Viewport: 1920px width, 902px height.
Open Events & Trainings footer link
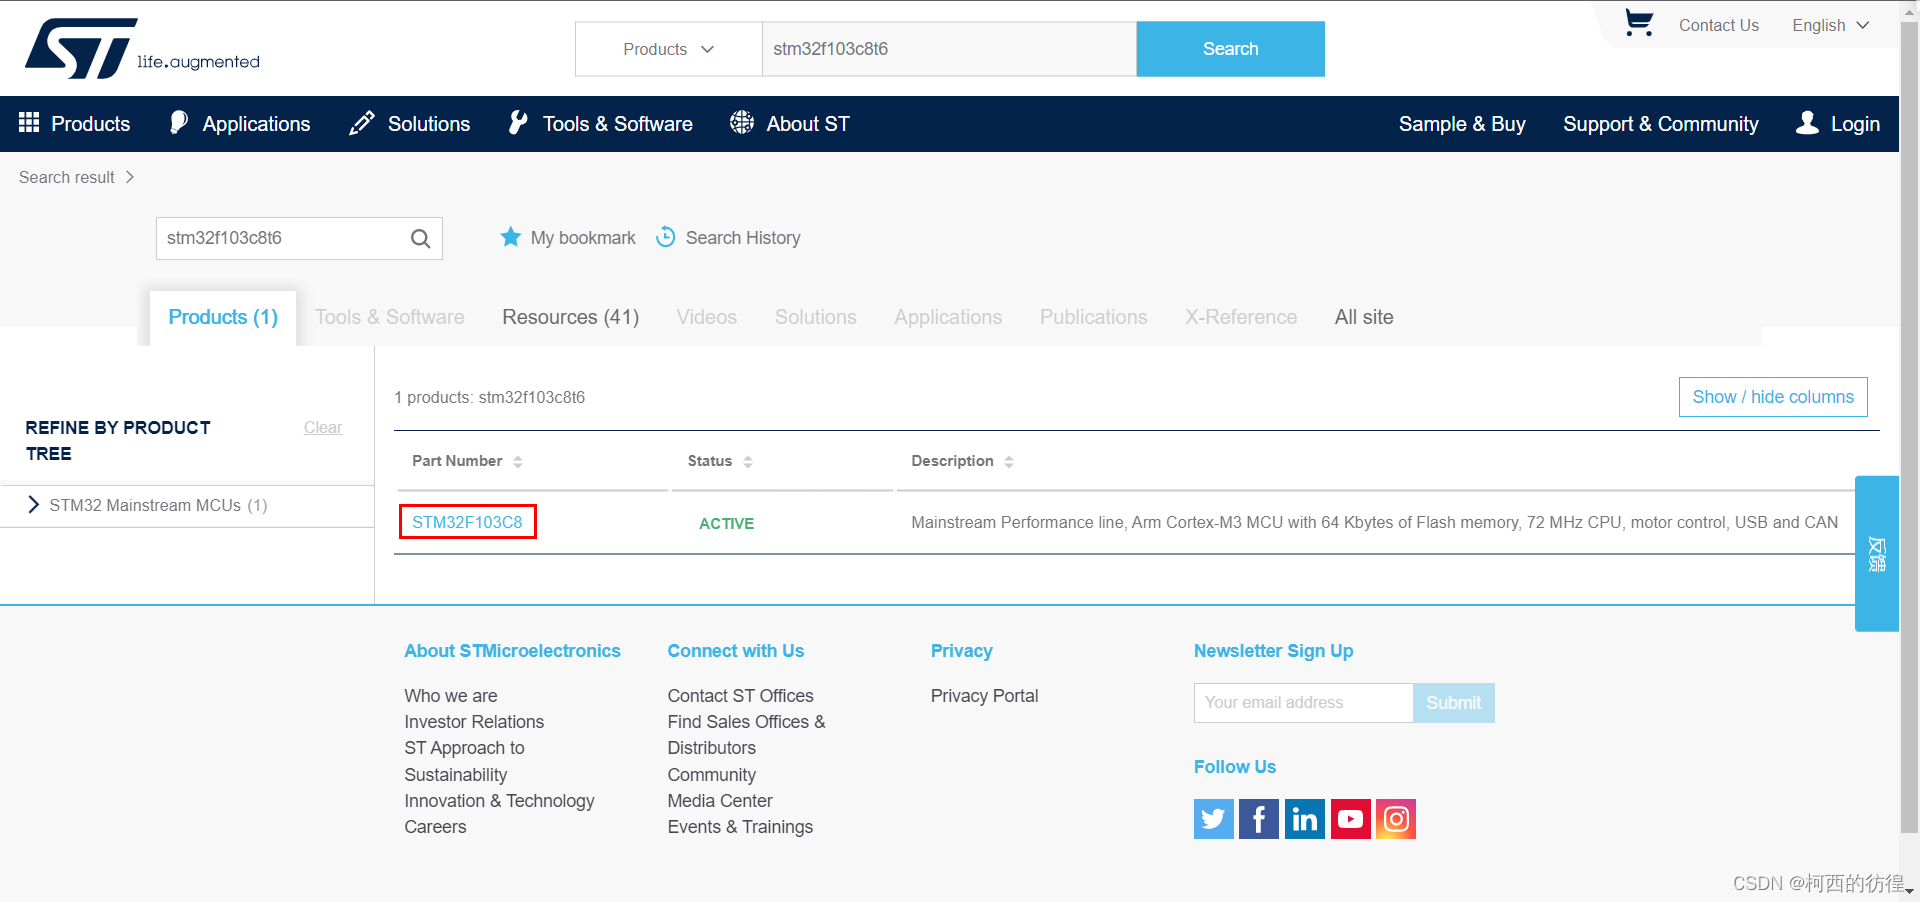(740, 827)
